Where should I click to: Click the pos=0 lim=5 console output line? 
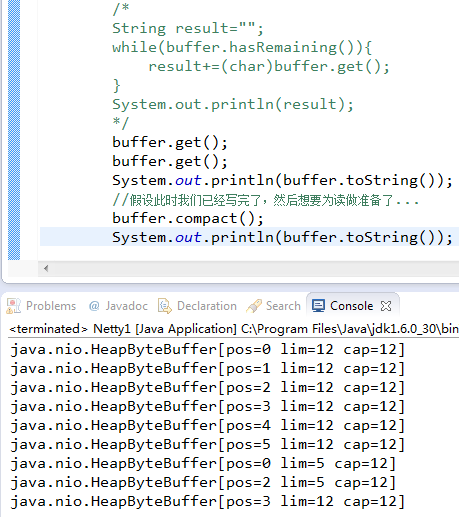click(203, 464)
